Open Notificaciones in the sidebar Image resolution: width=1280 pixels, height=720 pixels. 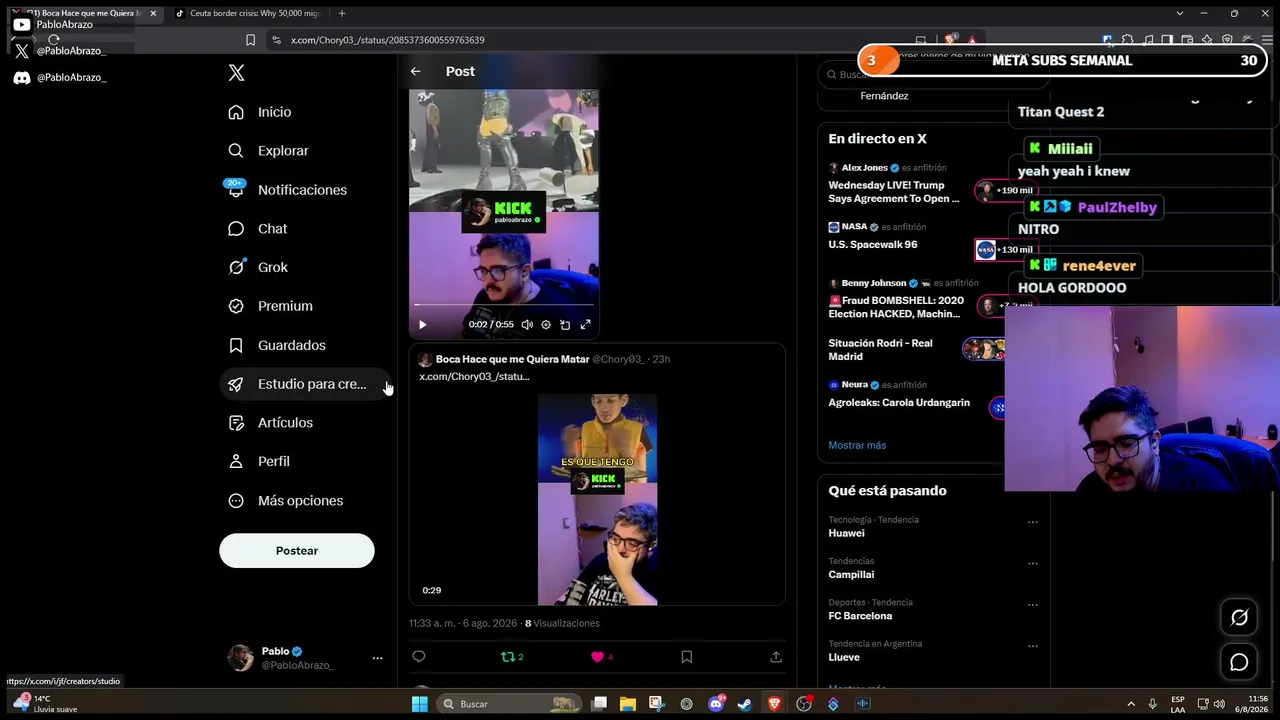pos(287,190)
